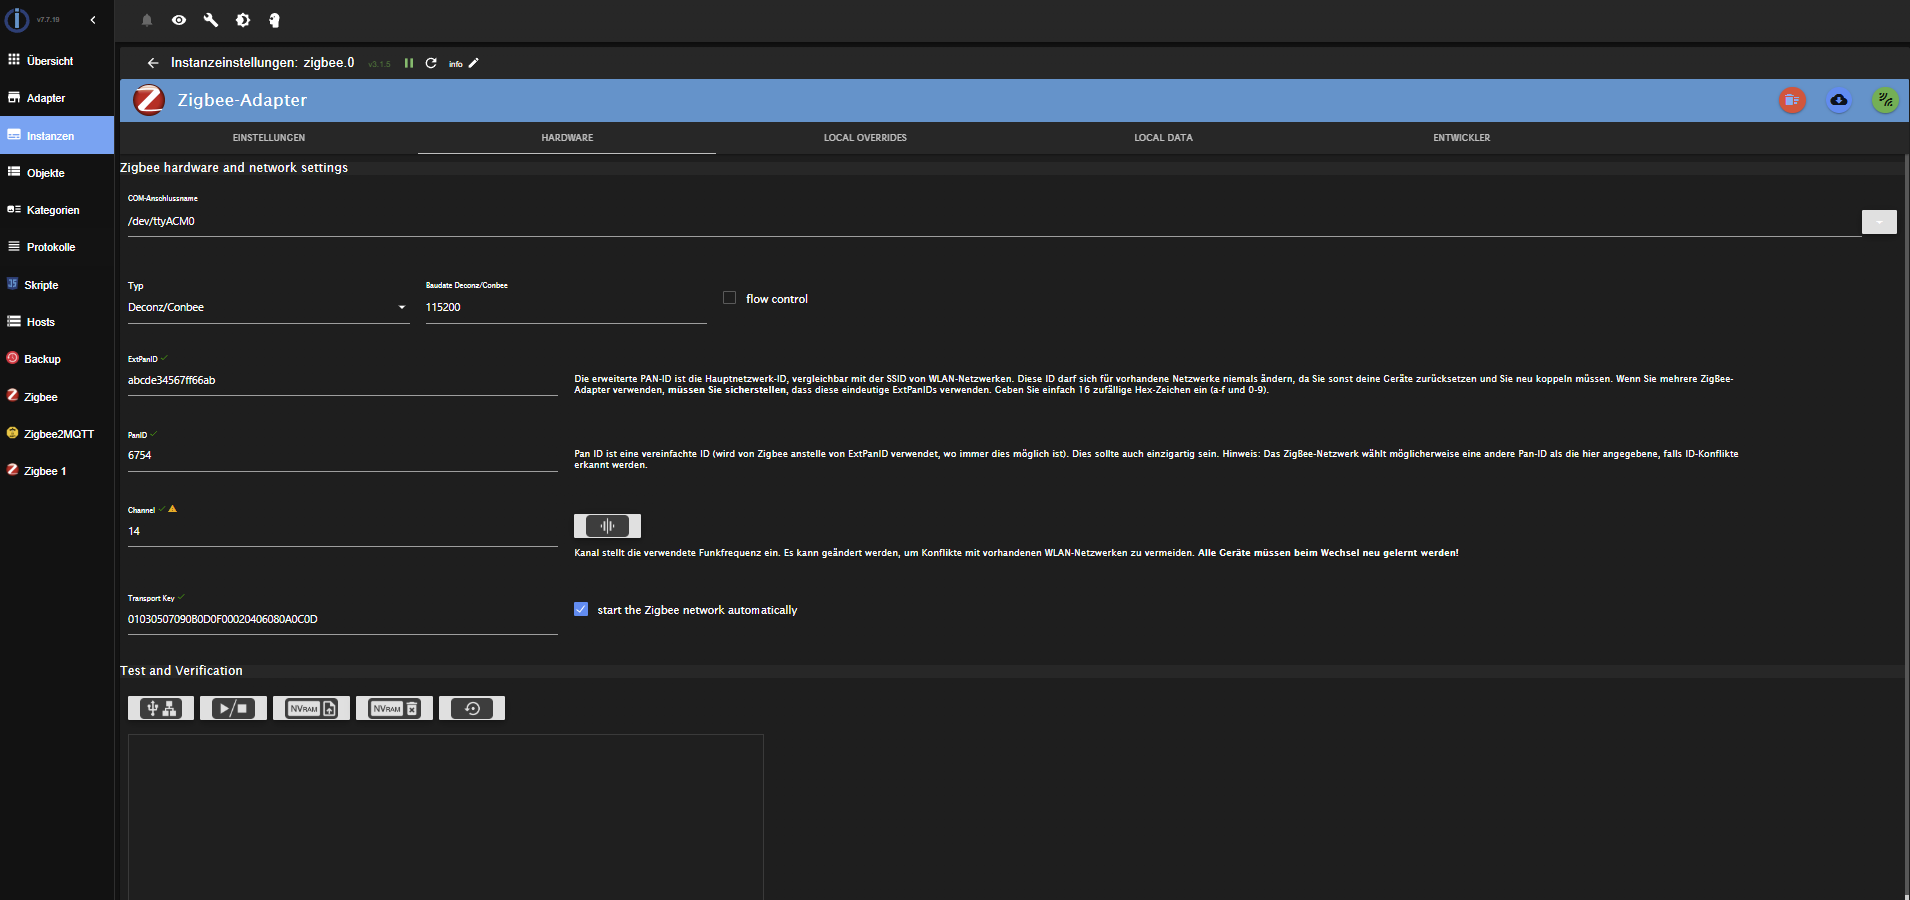Go back using the left arrow
Viewport: 1910px width, 900px height.
(153, 63)
